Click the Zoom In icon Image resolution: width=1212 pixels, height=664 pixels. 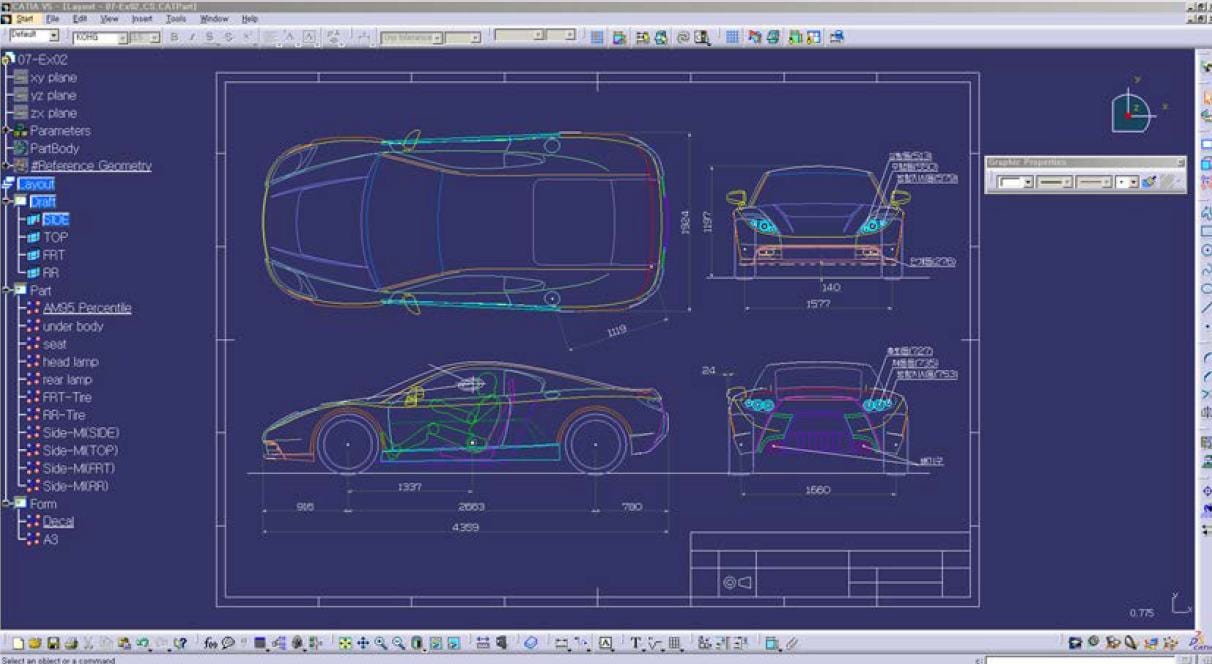(x=380, y=643)
